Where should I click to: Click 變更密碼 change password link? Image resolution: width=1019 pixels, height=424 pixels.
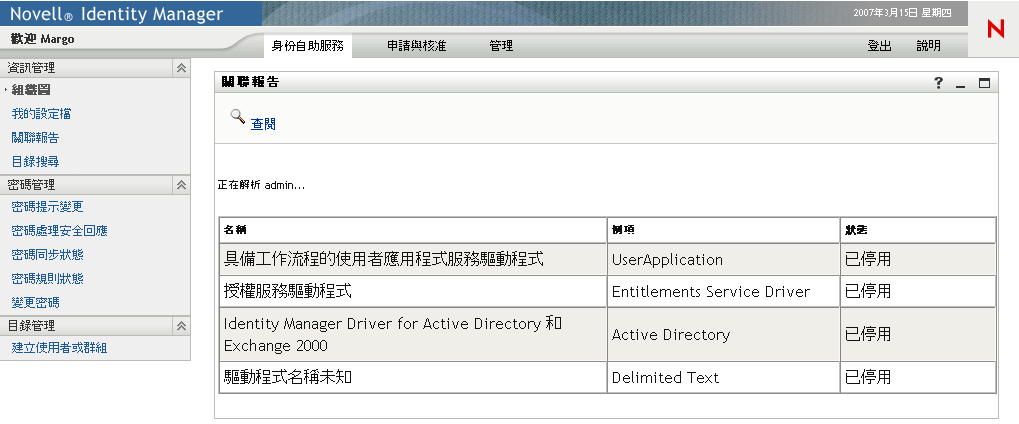35,302
